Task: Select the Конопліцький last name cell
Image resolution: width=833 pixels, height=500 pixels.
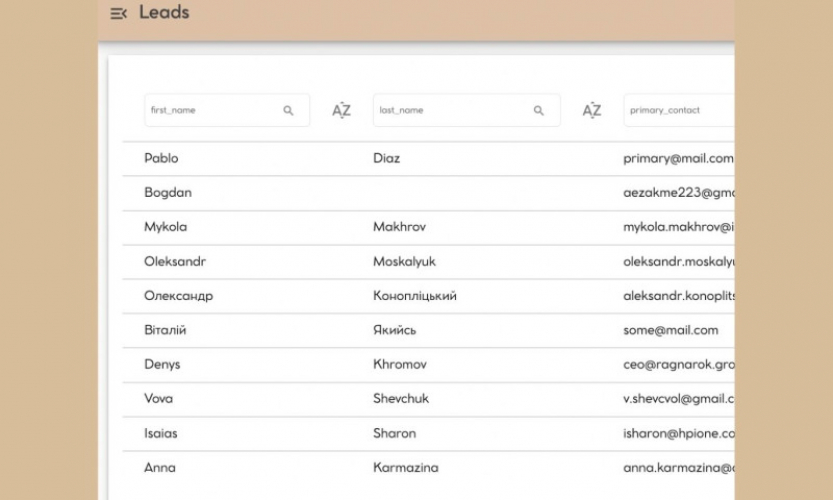Action: point(414,296)
